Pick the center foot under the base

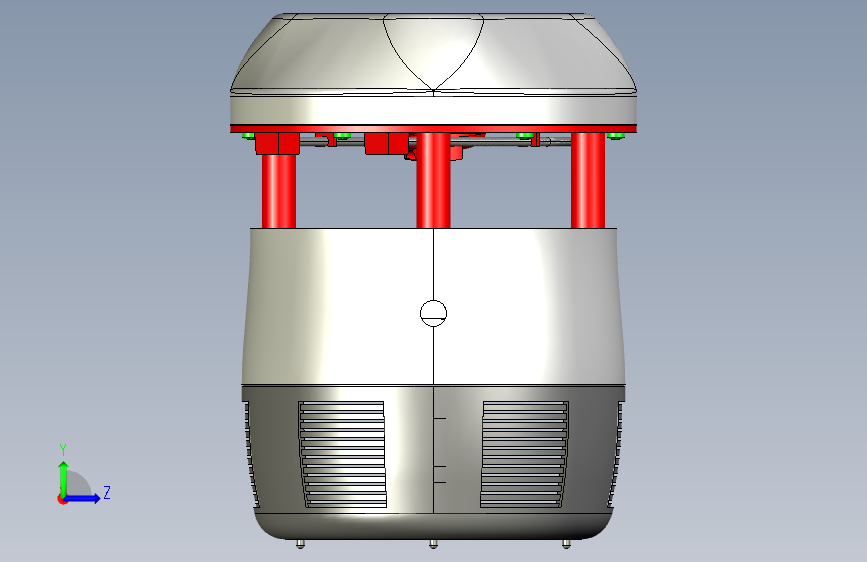(x=434, y=544)
